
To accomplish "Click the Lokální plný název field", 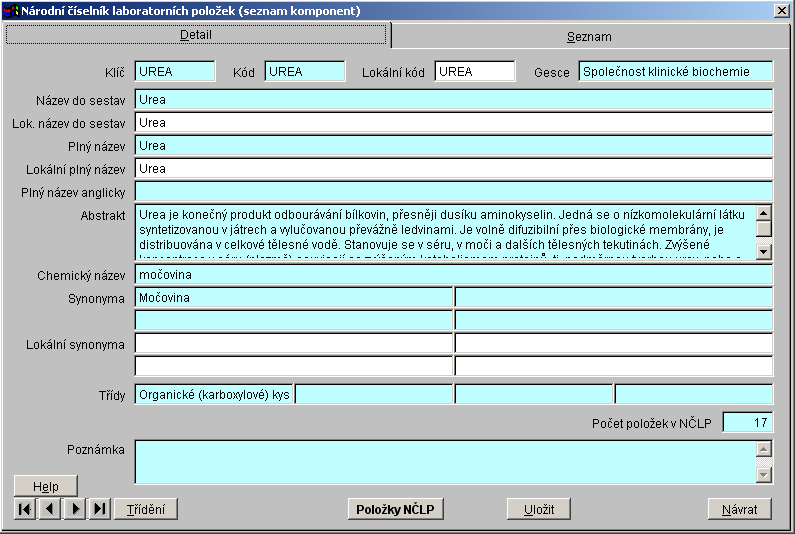I will point(453,169).
